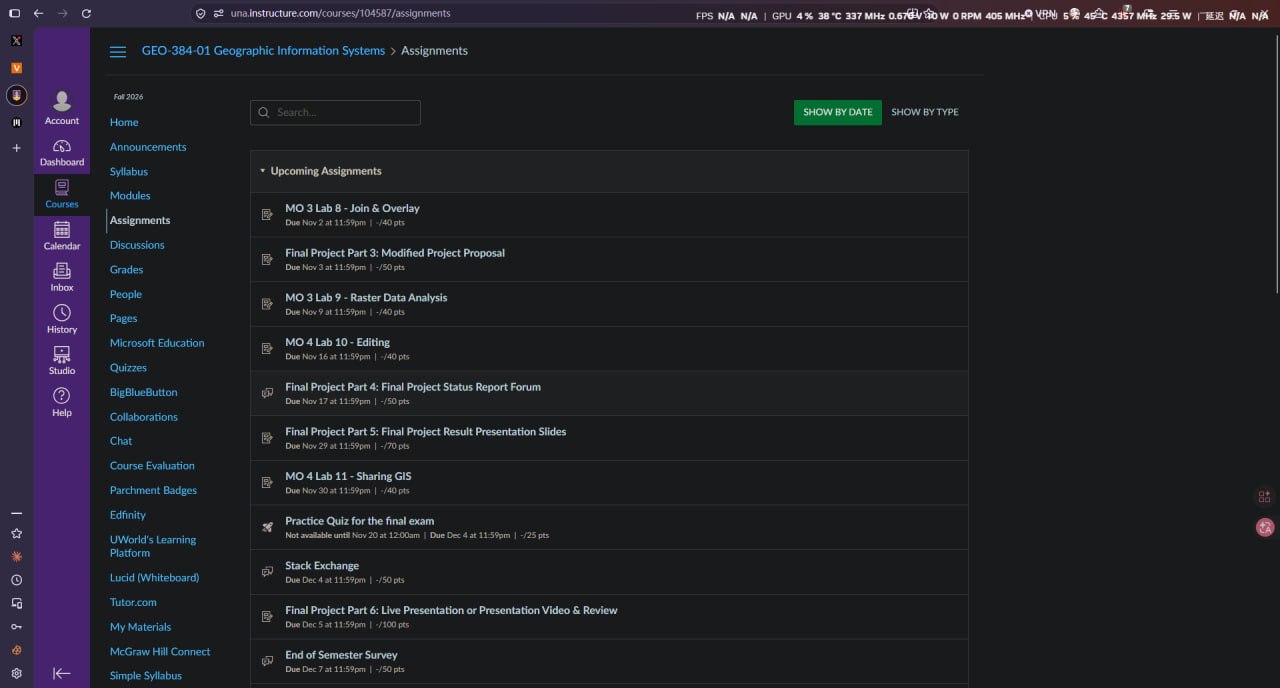Open browser settings gear in sidebar
This screenshot has height=688, width=1280.
[x=16, y=674]
